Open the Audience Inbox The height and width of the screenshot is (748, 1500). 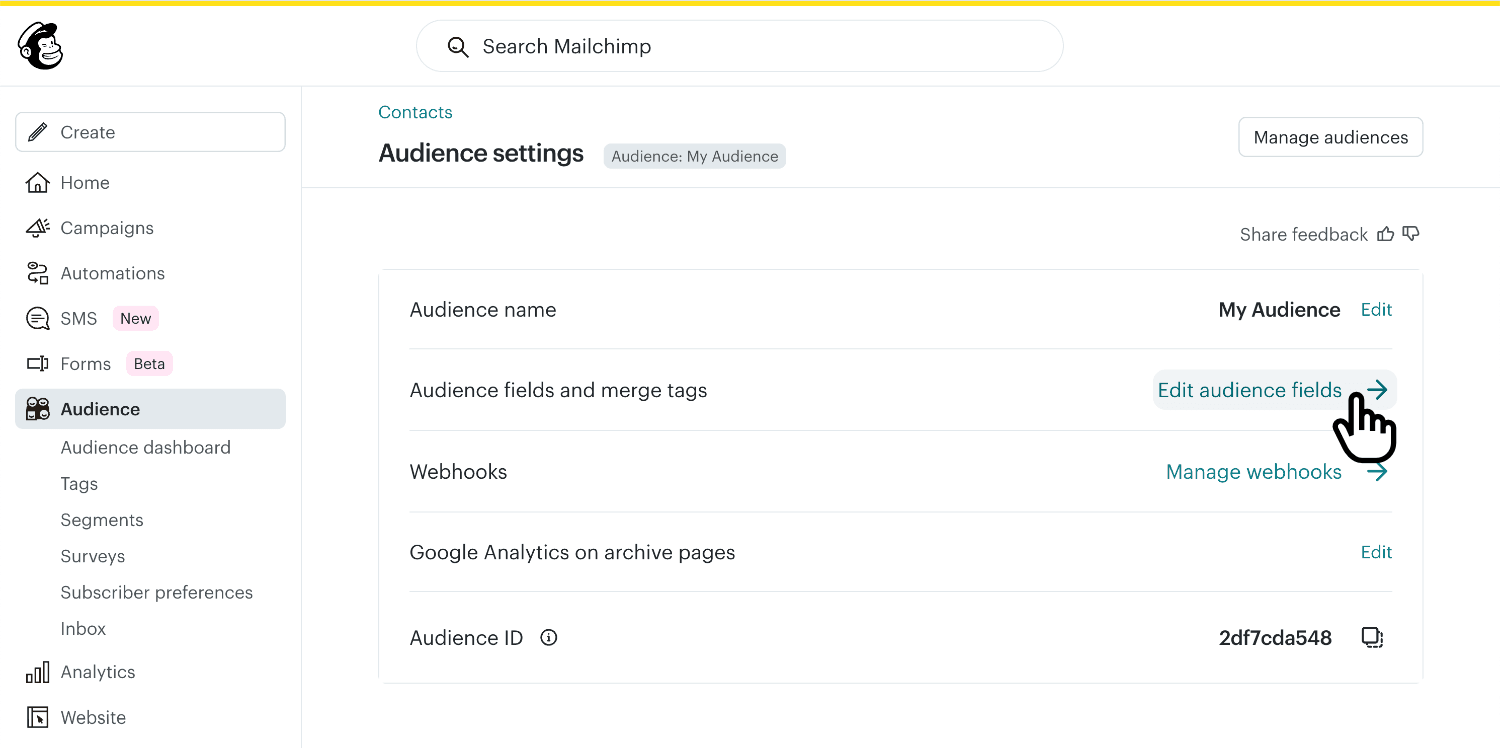[x=83, y=629]
